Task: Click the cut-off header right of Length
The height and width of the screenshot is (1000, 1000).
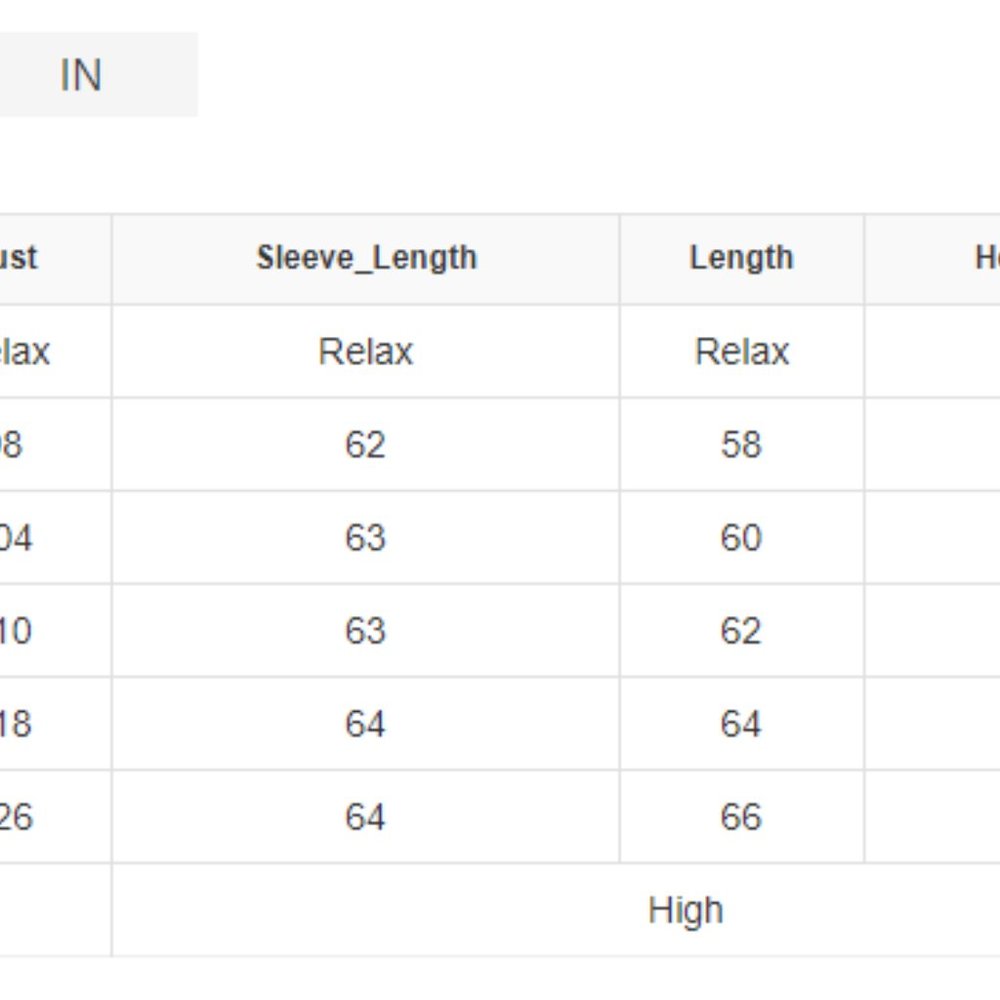Action: (x=987, y=258)
